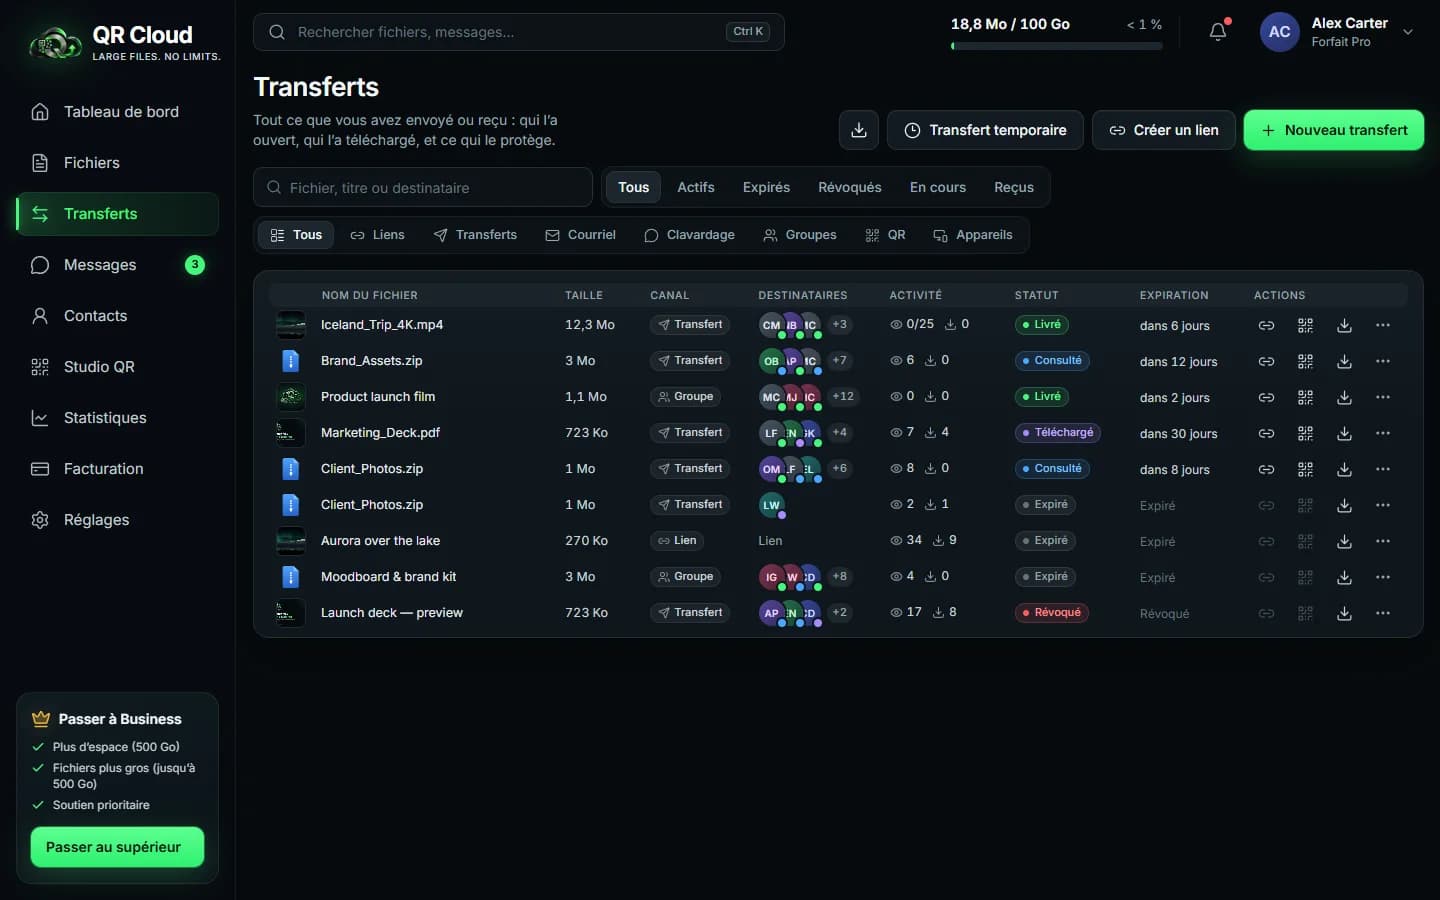This screenshot has height=900, width=1440.
Task: Click the download icon beside Transfert temporaire
Action: click(859, 130)
